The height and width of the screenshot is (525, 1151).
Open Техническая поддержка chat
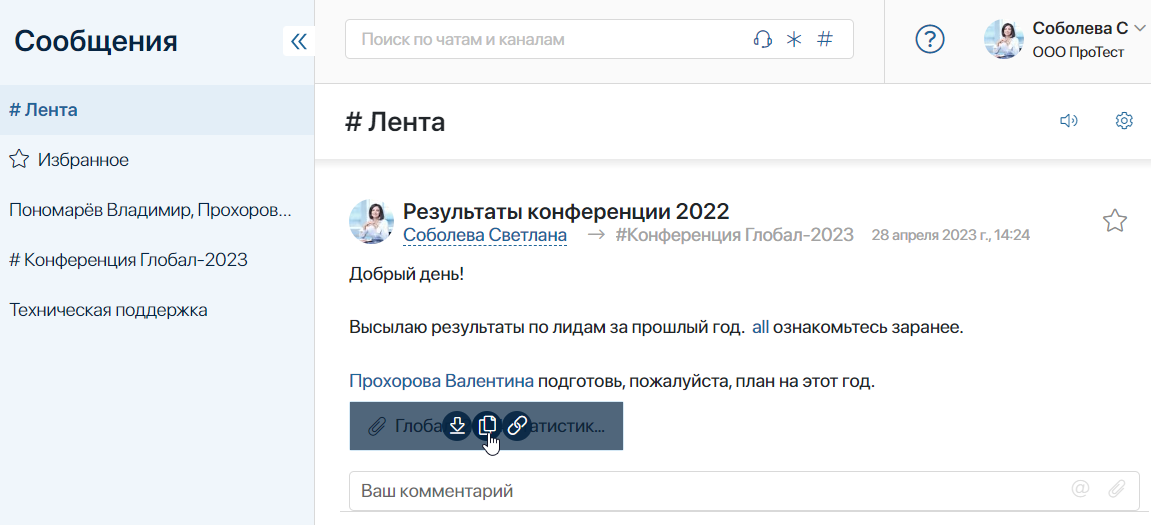[x=157, y=311]
